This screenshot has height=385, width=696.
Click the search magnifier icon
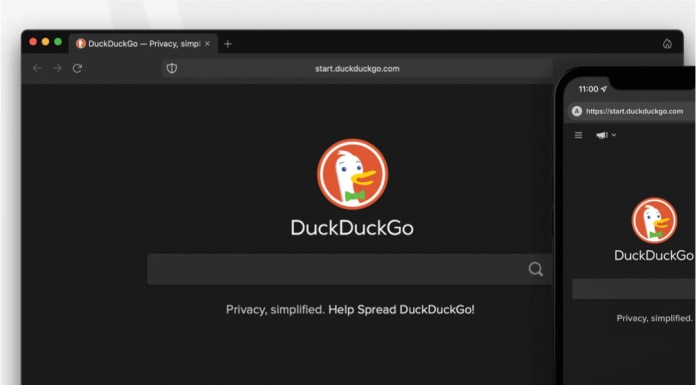(x=536, y=269)
